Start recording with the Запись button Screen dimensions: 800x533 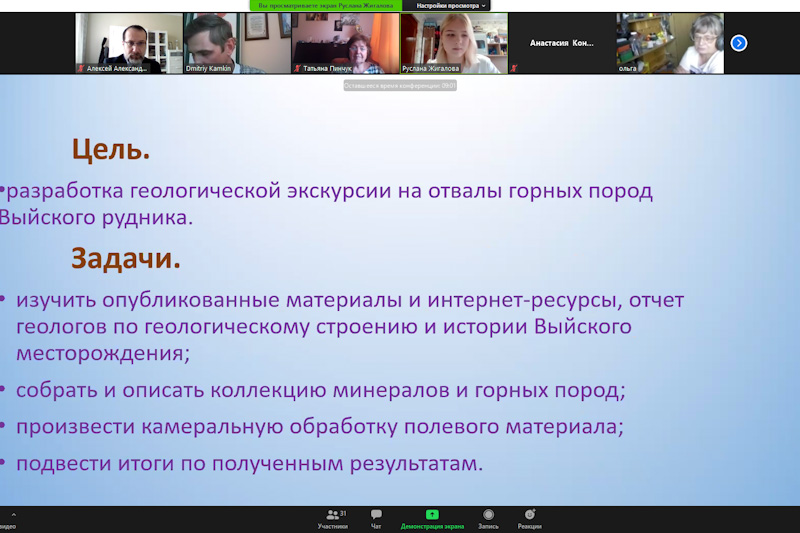488,518
